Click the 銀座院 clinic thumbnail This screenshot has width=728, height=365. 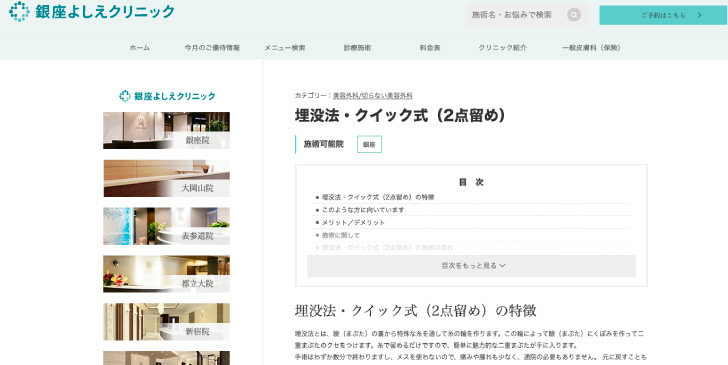tap(166, 130)
